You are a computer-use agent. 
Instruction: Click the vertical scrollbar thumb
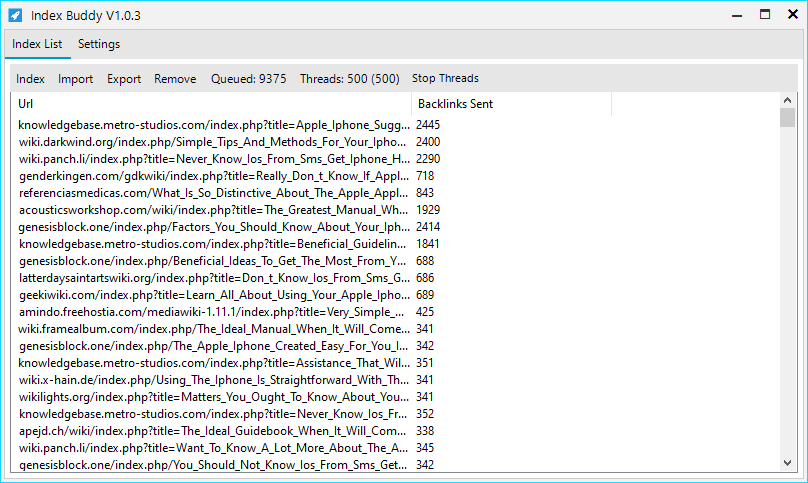pos(787,118)
